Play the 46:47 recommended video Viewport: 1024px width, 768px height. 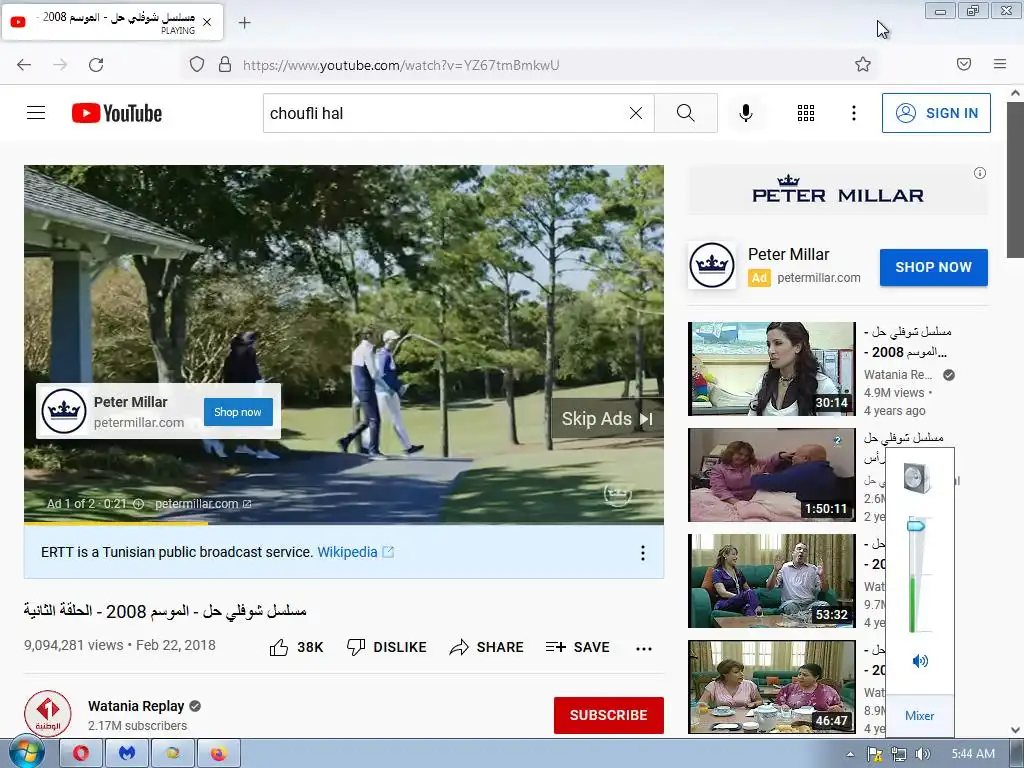(x=771, y=687)
